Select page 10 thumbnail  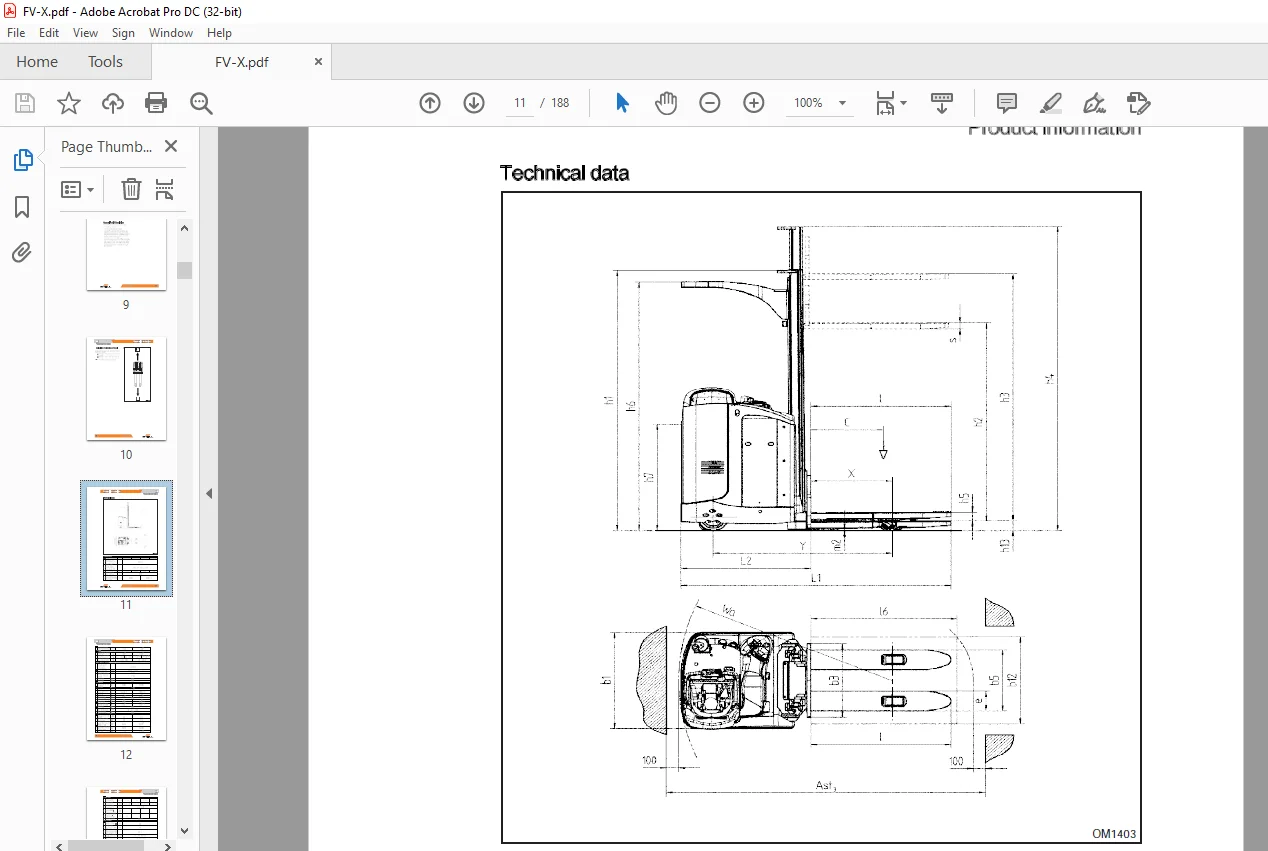[126, 388]
